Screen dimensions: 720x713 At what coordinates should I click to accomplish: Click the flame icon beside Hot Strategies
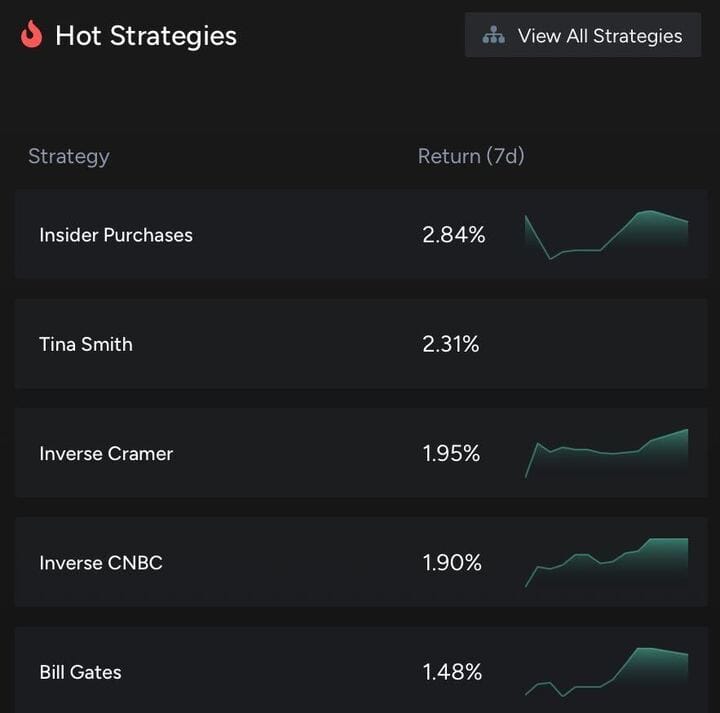(x=32, y=35)
